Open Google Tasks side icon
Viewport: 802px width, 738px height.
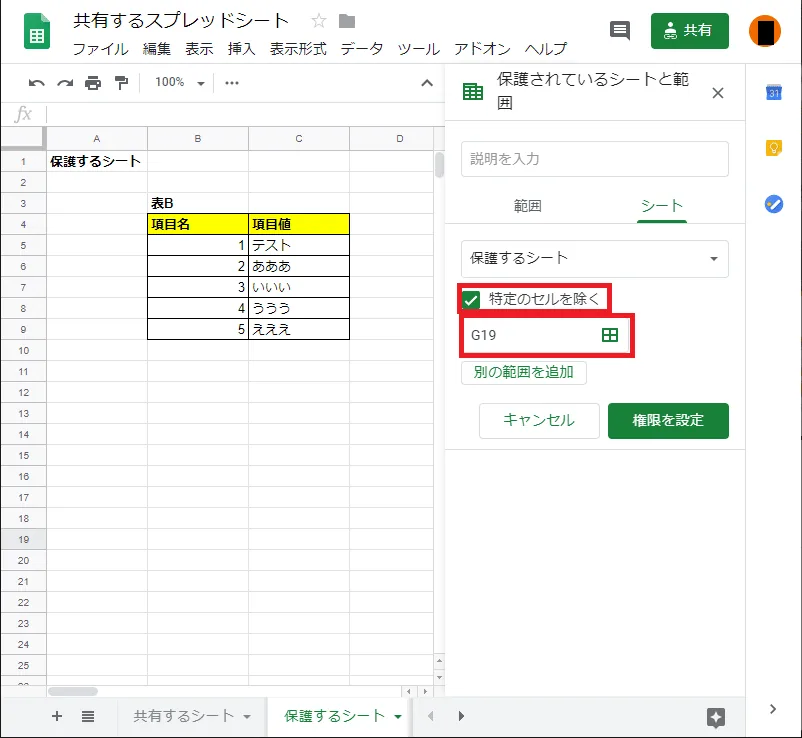coord(773,204)
